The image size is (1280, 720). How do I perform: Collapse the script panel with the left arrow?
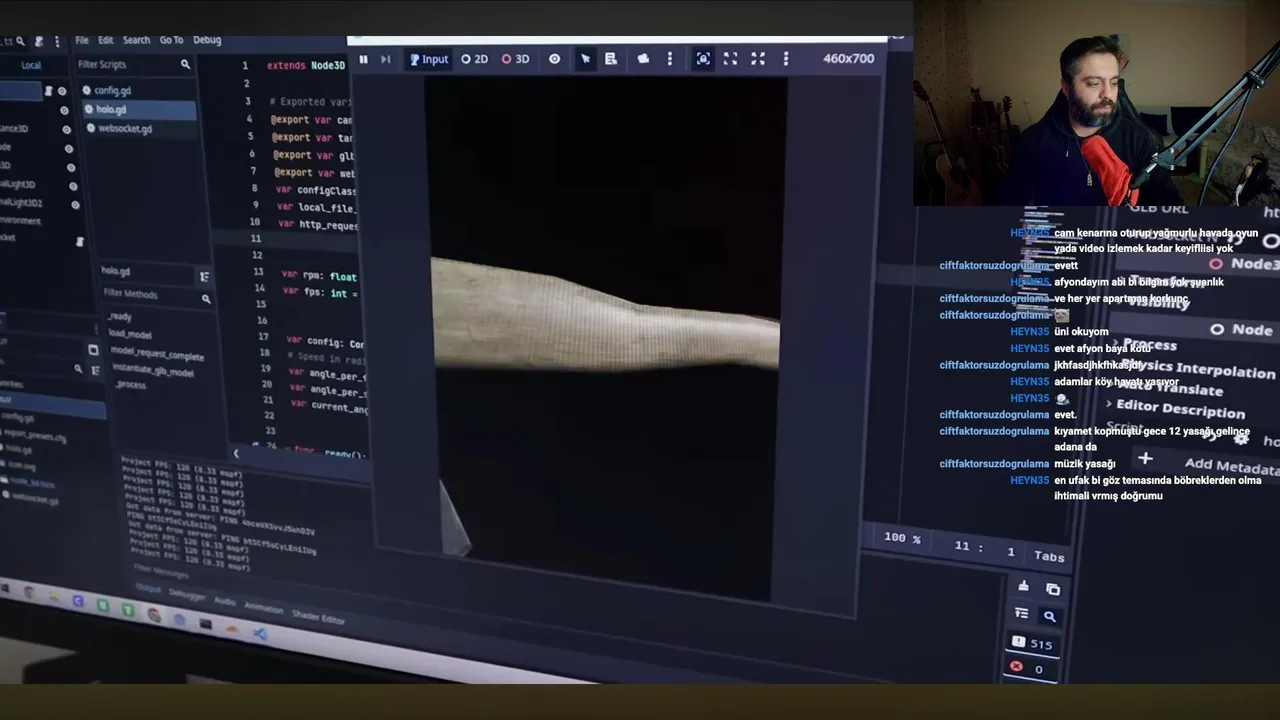[x=236, y=453]
